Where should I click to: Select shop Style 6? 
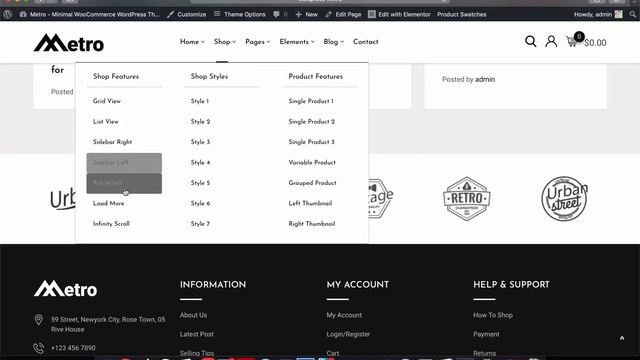pyautogui.click(x=200, y=203)
